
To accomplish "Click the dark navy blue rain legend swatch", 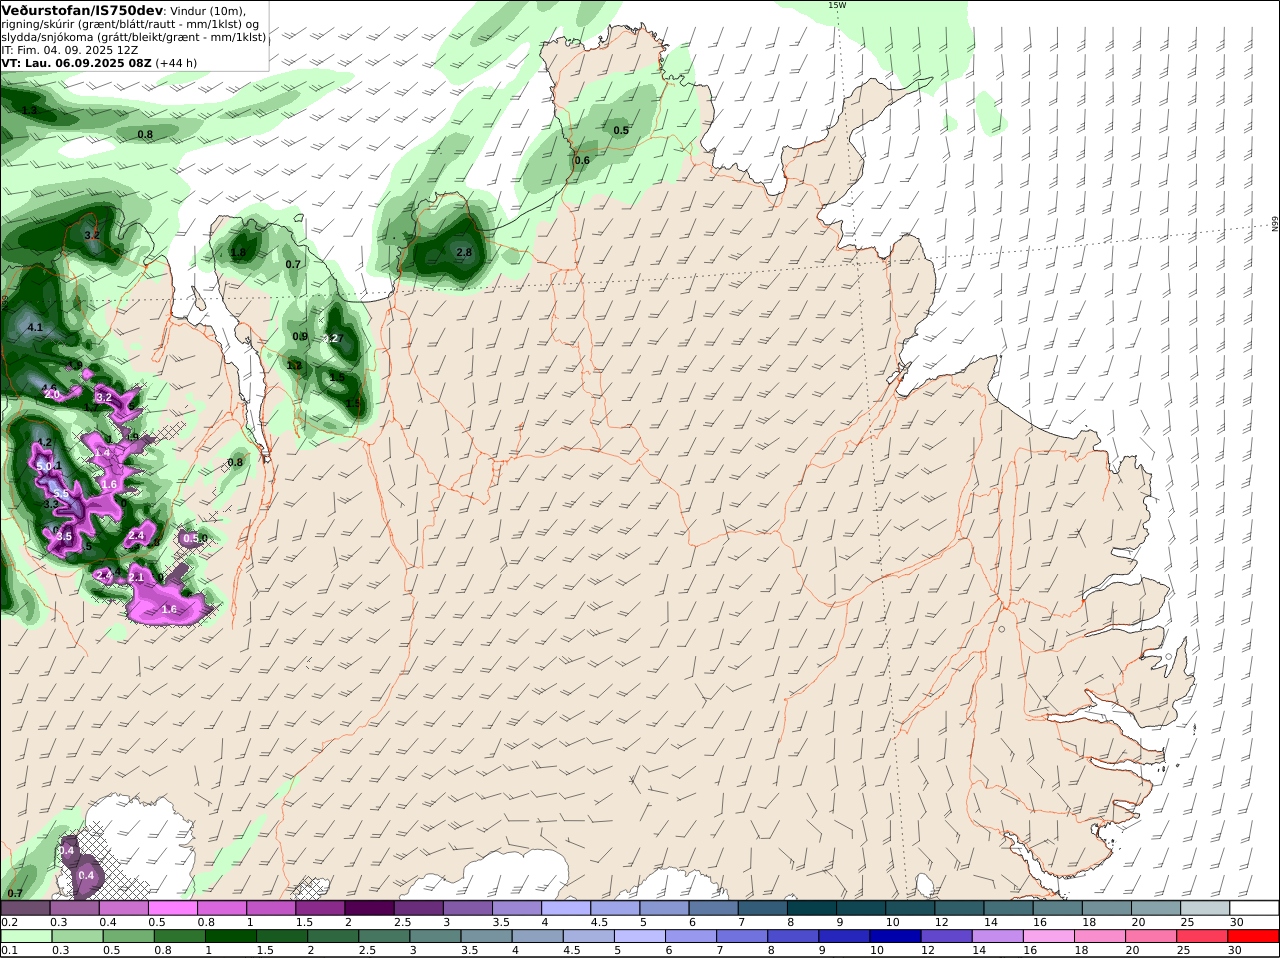I will coord(895,936).
